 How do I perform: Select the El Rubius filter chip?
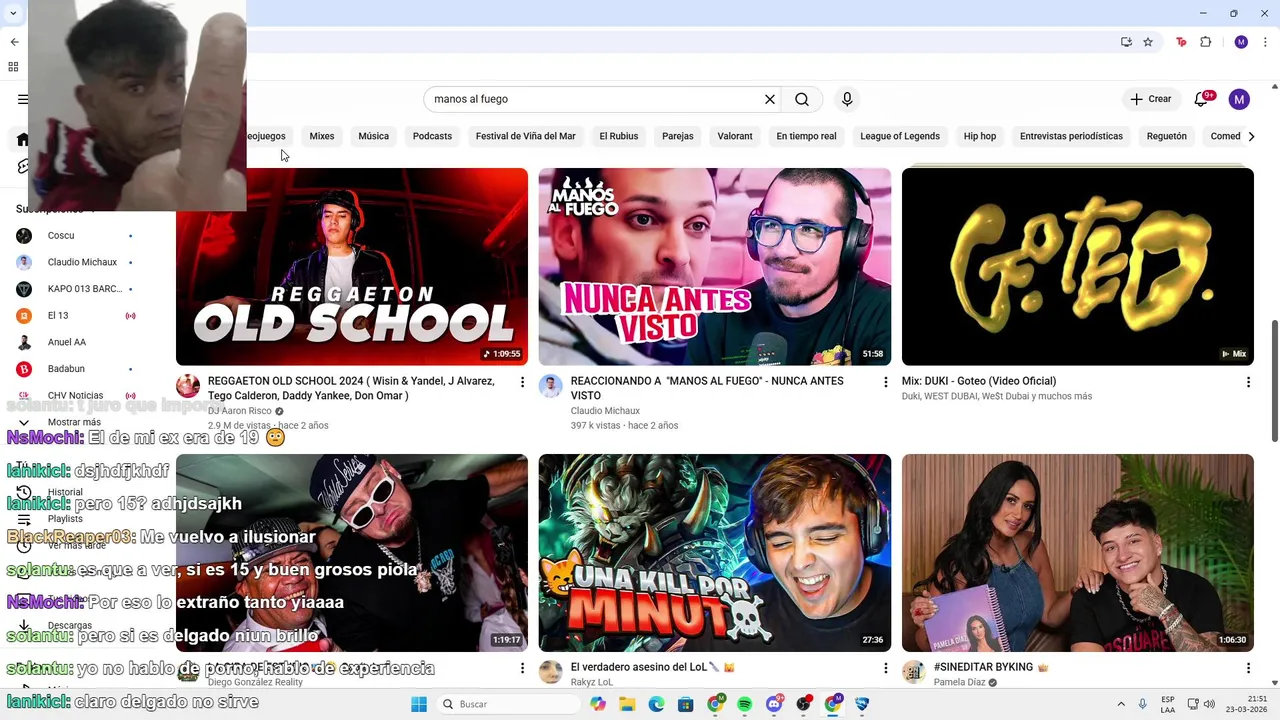(x=619, y=136)
